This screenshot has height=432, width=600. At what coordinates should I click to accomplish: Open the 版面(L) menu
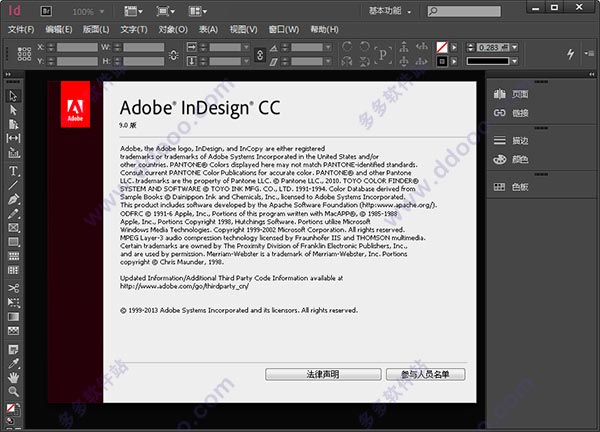(x=96, y=29)
